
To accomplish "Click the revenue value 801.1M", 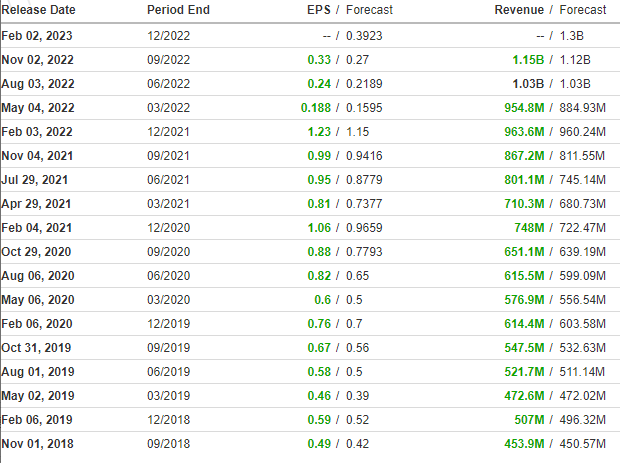I will [x=524, y=180].
